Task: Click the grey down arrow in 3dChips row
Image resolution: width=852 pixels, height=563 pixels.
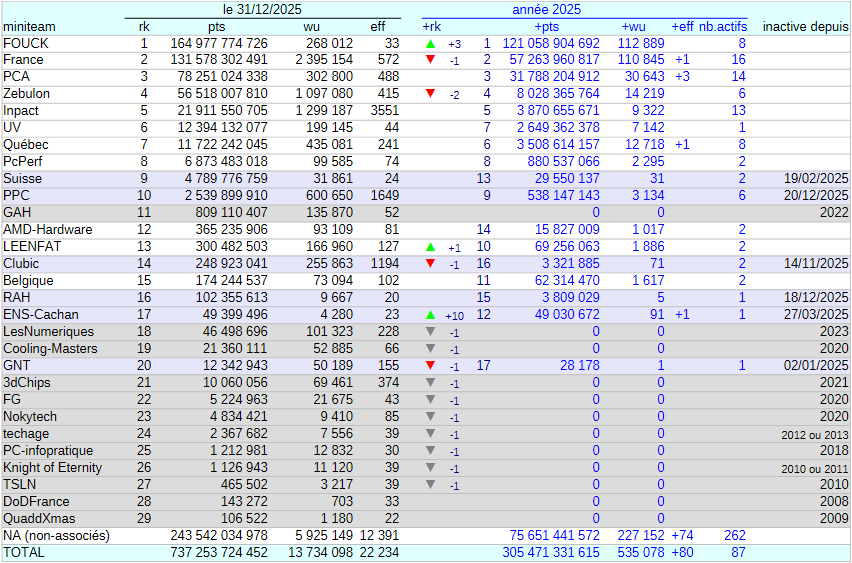Action: (x=430, y=383)
